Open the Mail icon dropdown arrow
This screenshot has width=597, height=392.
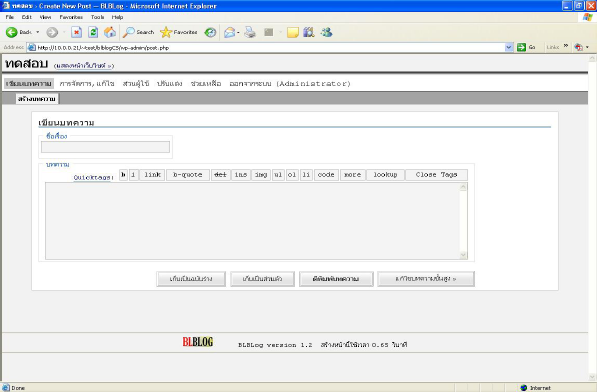coord(238,33)
